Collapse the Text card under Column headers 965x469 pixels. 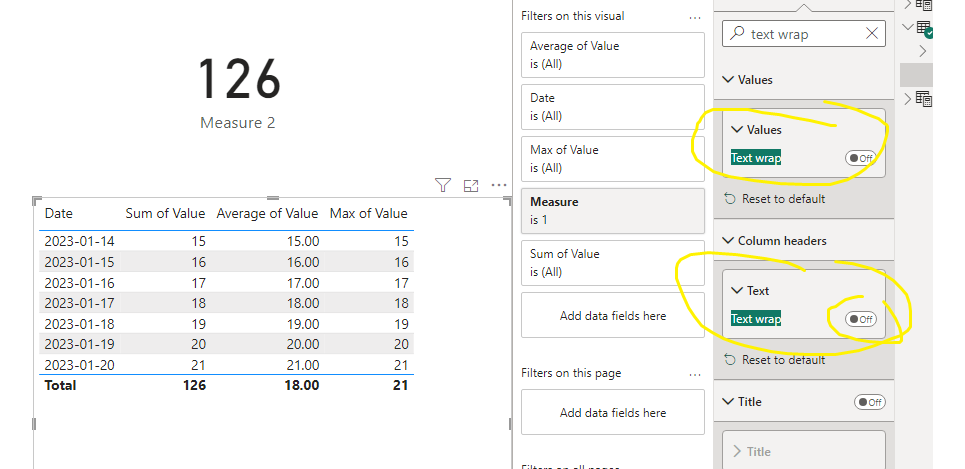pyautogui.click(x=737, y=291)
